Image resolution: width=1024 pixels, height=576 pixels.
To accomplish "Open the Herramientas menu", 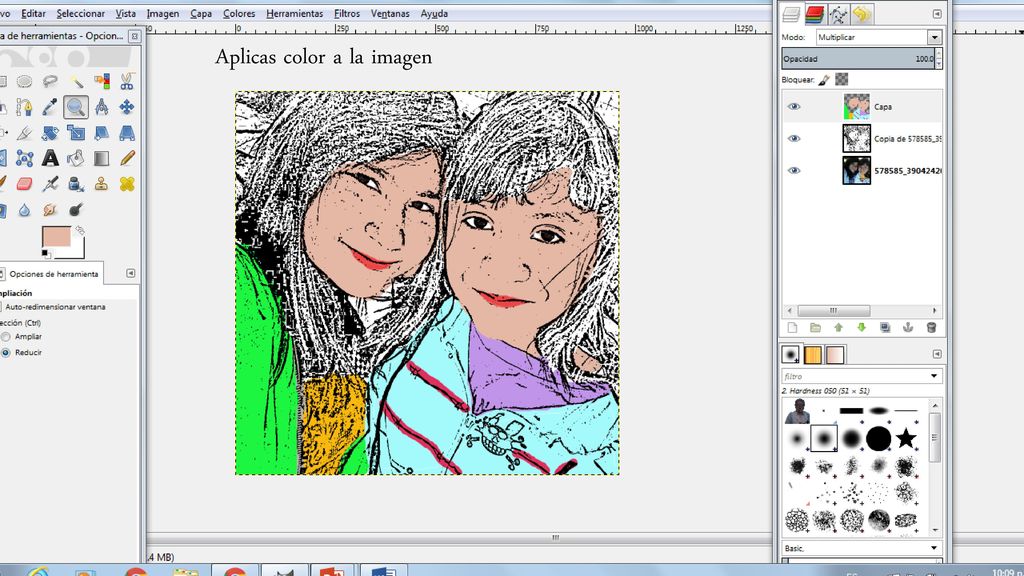I will [x=295, y=13].
